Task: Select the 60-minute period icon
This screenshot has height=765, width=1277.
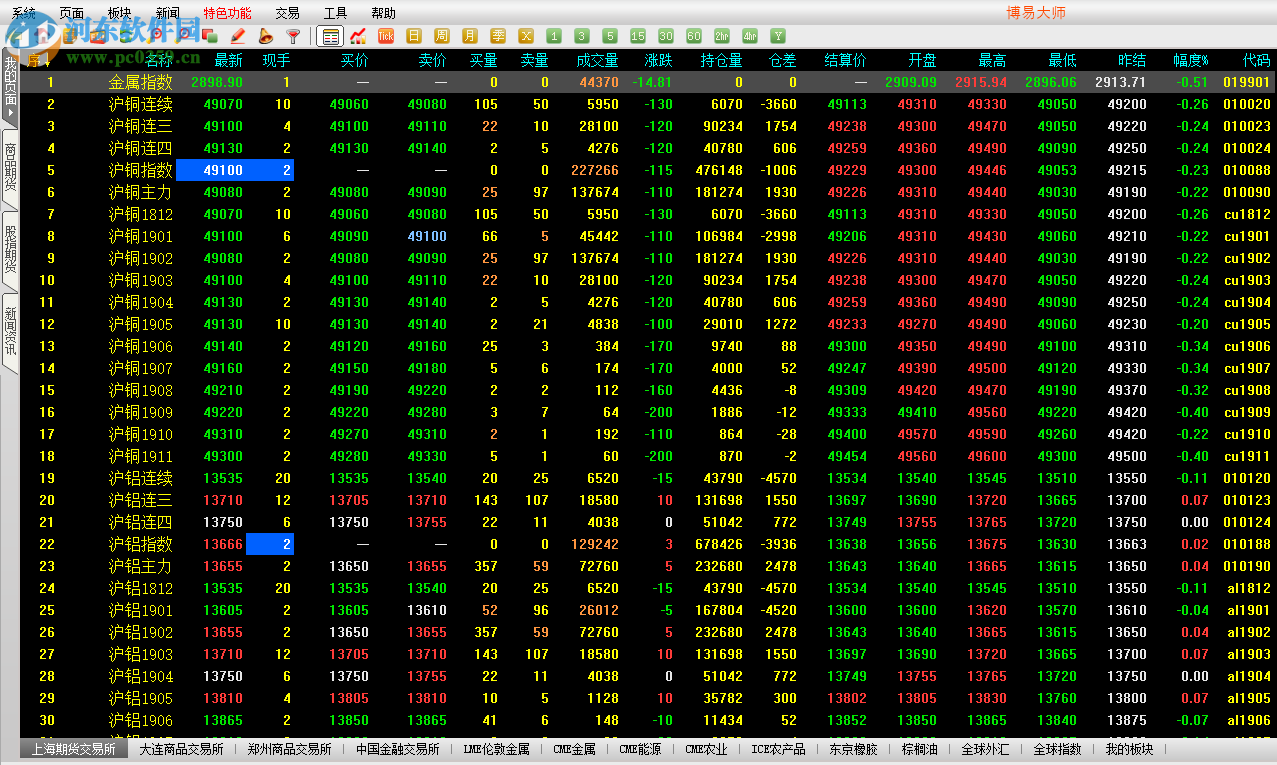Action: pyautogui.click(x=694, y=36)
